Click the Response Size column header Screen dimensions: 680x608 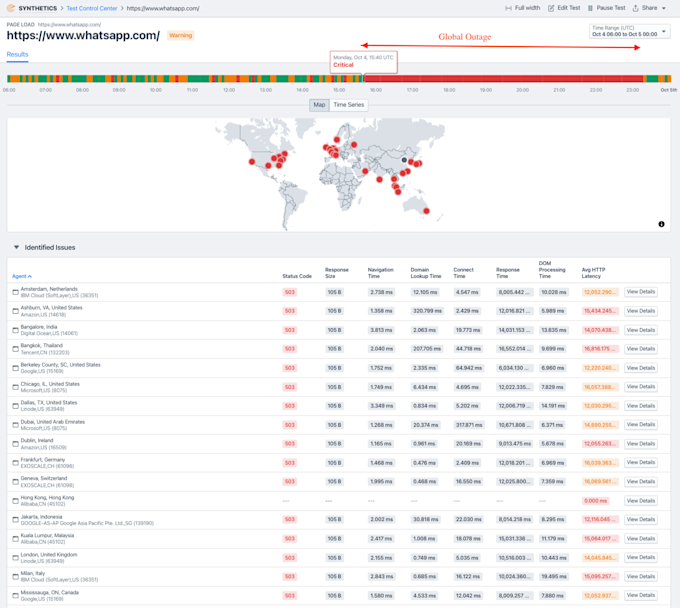click(x=337, y=273)
